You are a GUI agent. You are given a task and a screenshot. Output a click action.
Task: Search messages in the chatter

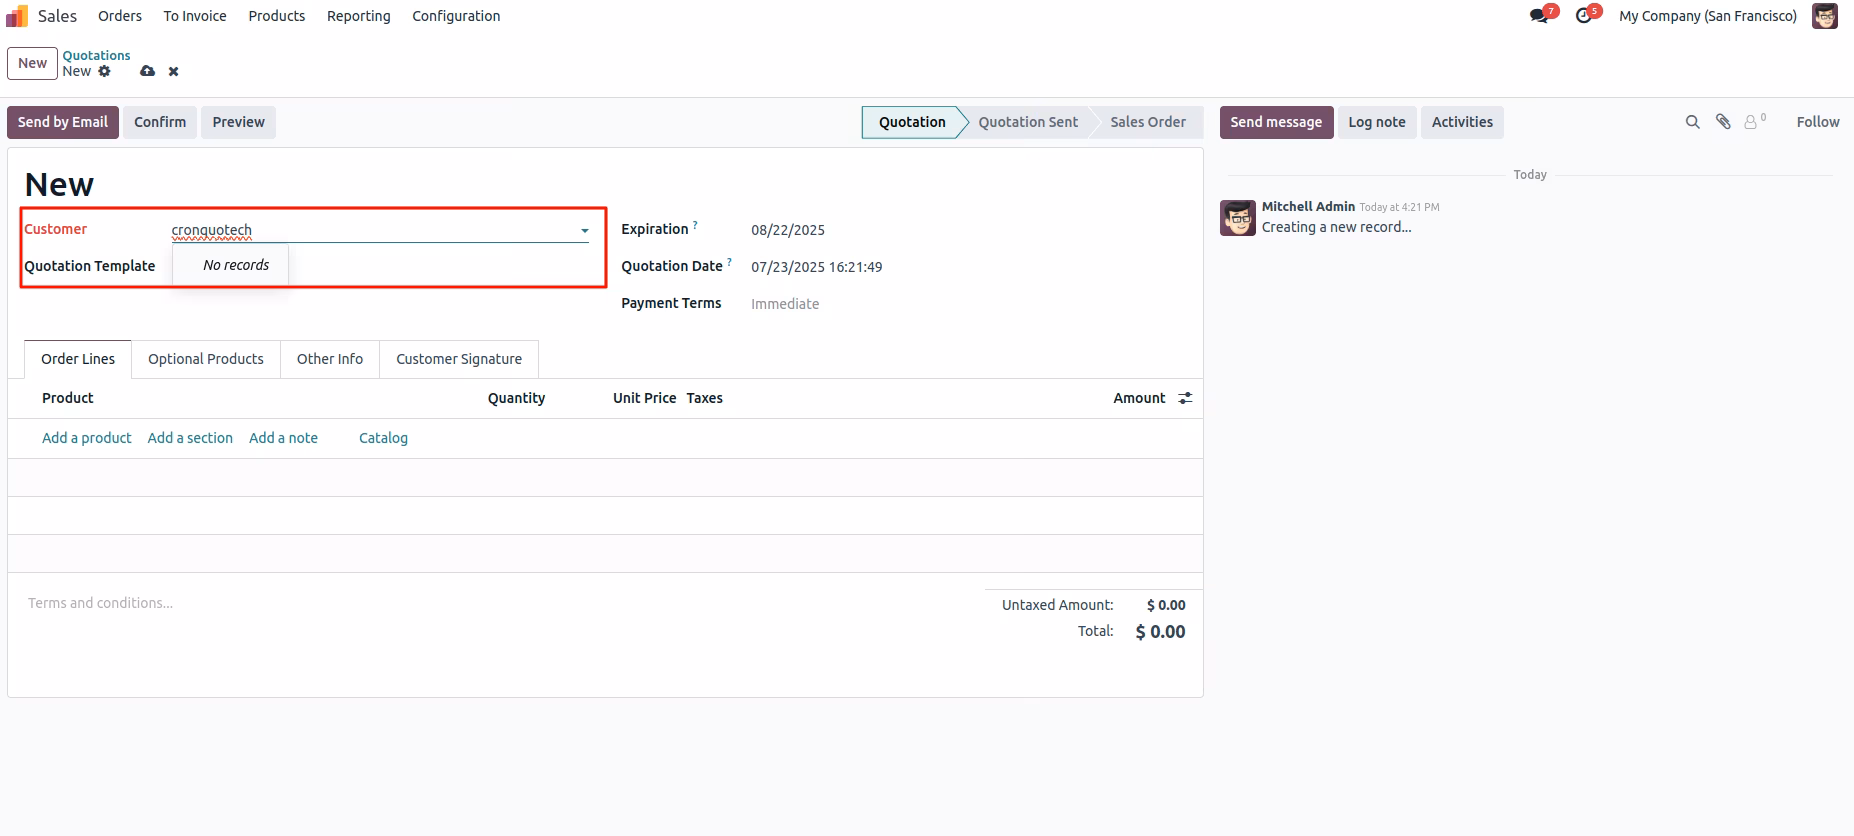(x=1692, y=122)
